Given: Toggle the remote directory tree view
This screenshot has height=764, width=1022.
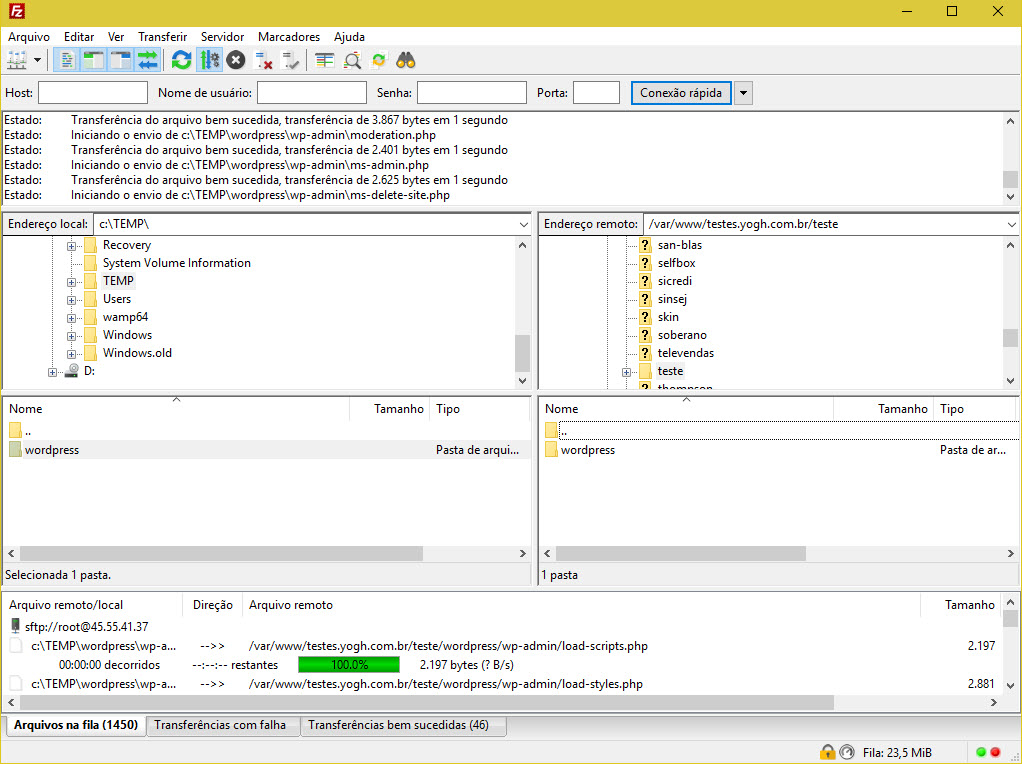Looking at the screenshot, I should [x=121, y=61].
